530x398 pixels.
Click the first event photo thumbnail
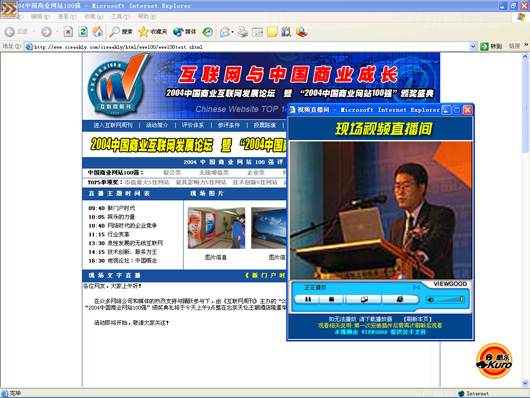[216, 228]
